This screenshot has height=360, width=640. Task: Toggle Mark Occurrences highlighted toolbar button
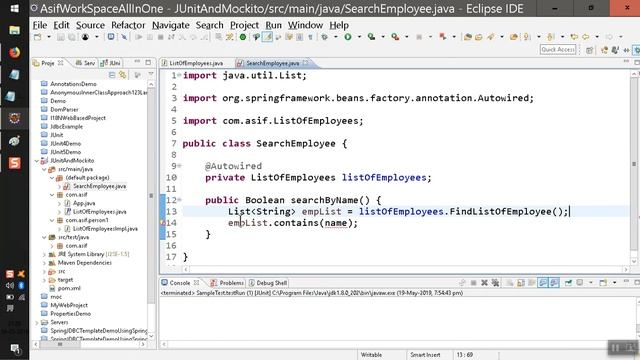point(267,37)
